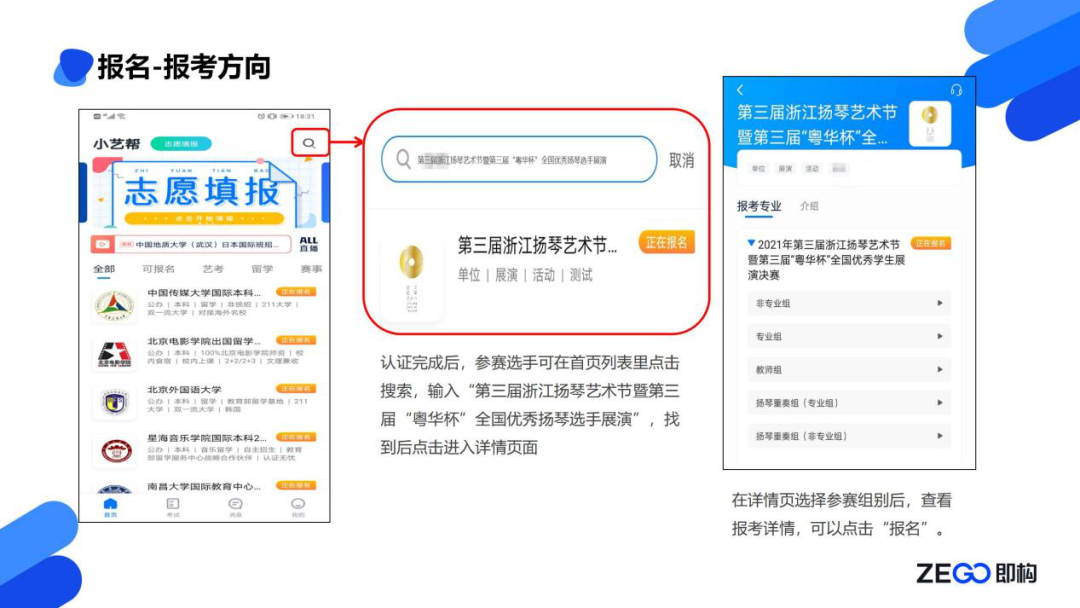This screenshot has height=608, width=1080.
Task: Focus the search field containing 第三届浙江扬琴艺术节
Action: click(519, 160)
